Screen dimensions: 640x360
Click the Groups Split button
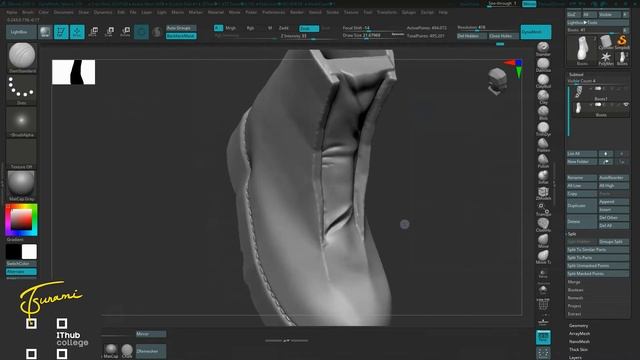(x=613, y=242)
